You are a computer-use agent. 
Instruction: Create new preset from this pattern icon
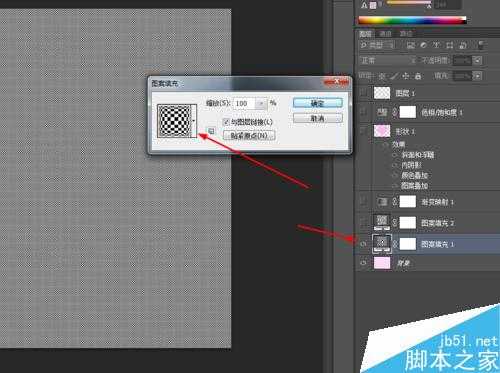click(x=211, y=131)
